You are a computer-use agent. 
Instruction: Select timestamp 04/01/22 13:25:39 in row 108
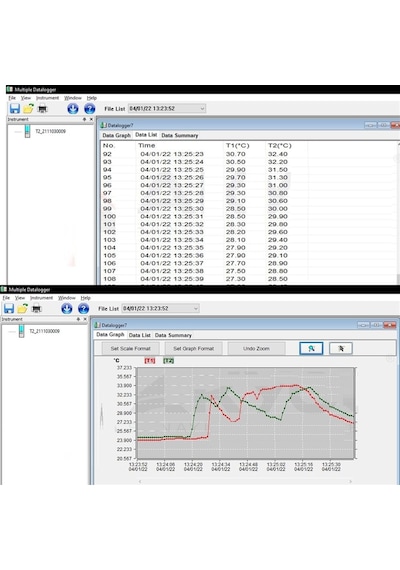[172, 279]
